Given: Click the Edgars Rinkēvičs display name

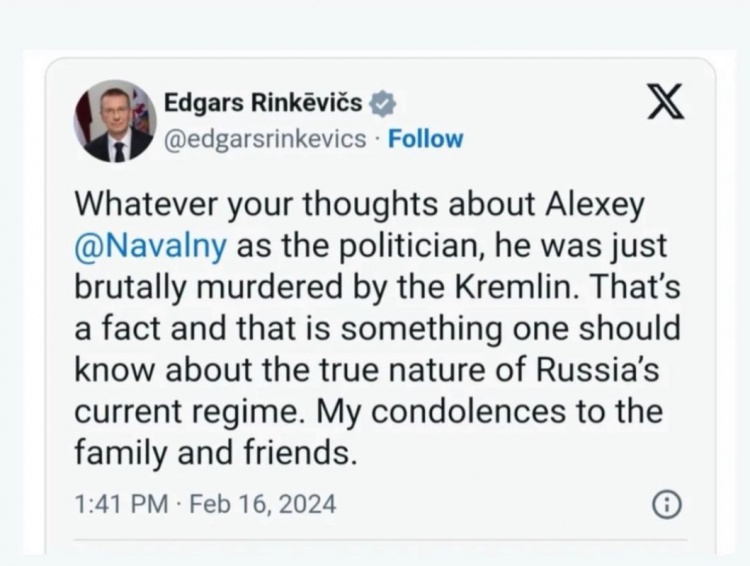Looking at the screenshot, I should [x=263, y=103].
